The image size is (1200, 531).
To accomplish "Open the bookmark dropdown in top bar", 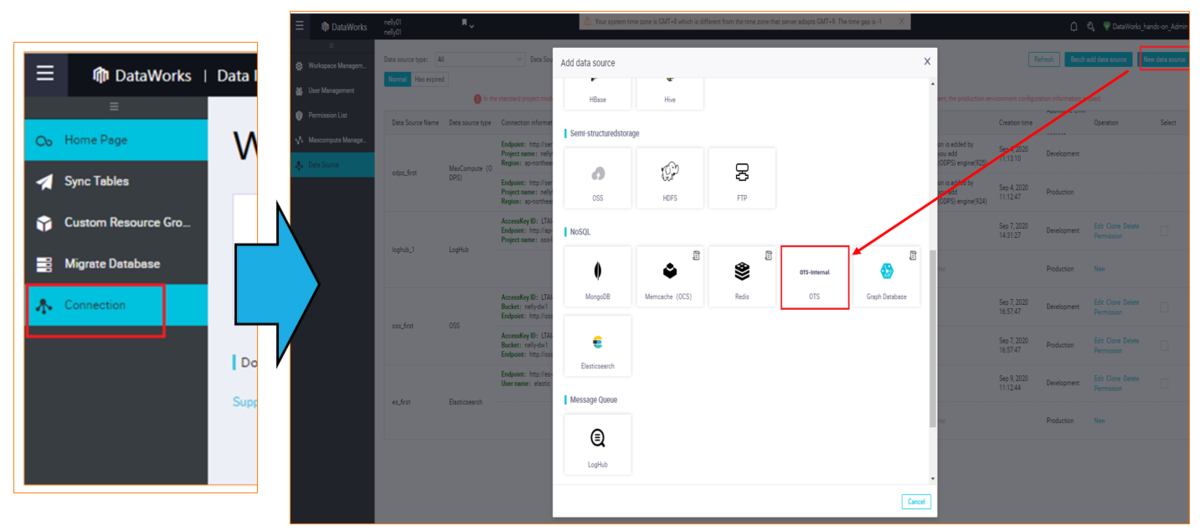I will pyautogui.click(x=467, y=24).
